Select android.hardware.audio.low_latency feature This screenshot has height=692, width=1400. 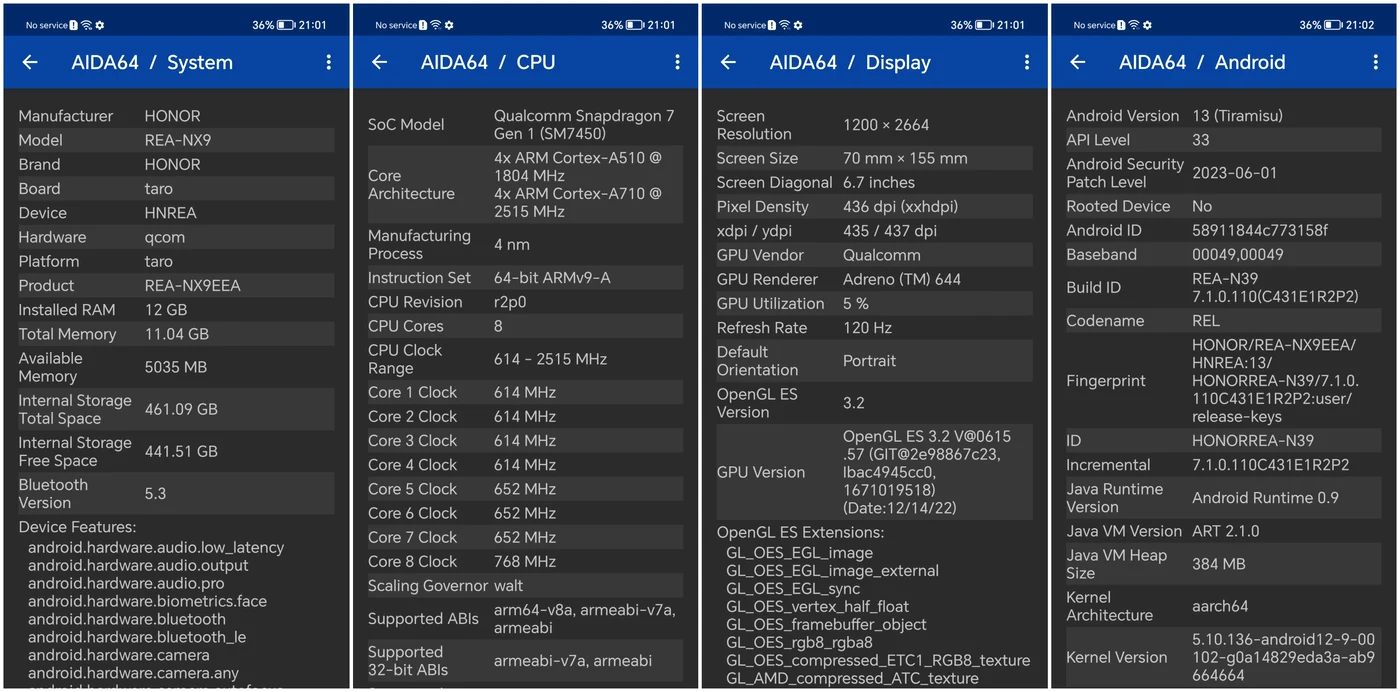coord(156,547)
